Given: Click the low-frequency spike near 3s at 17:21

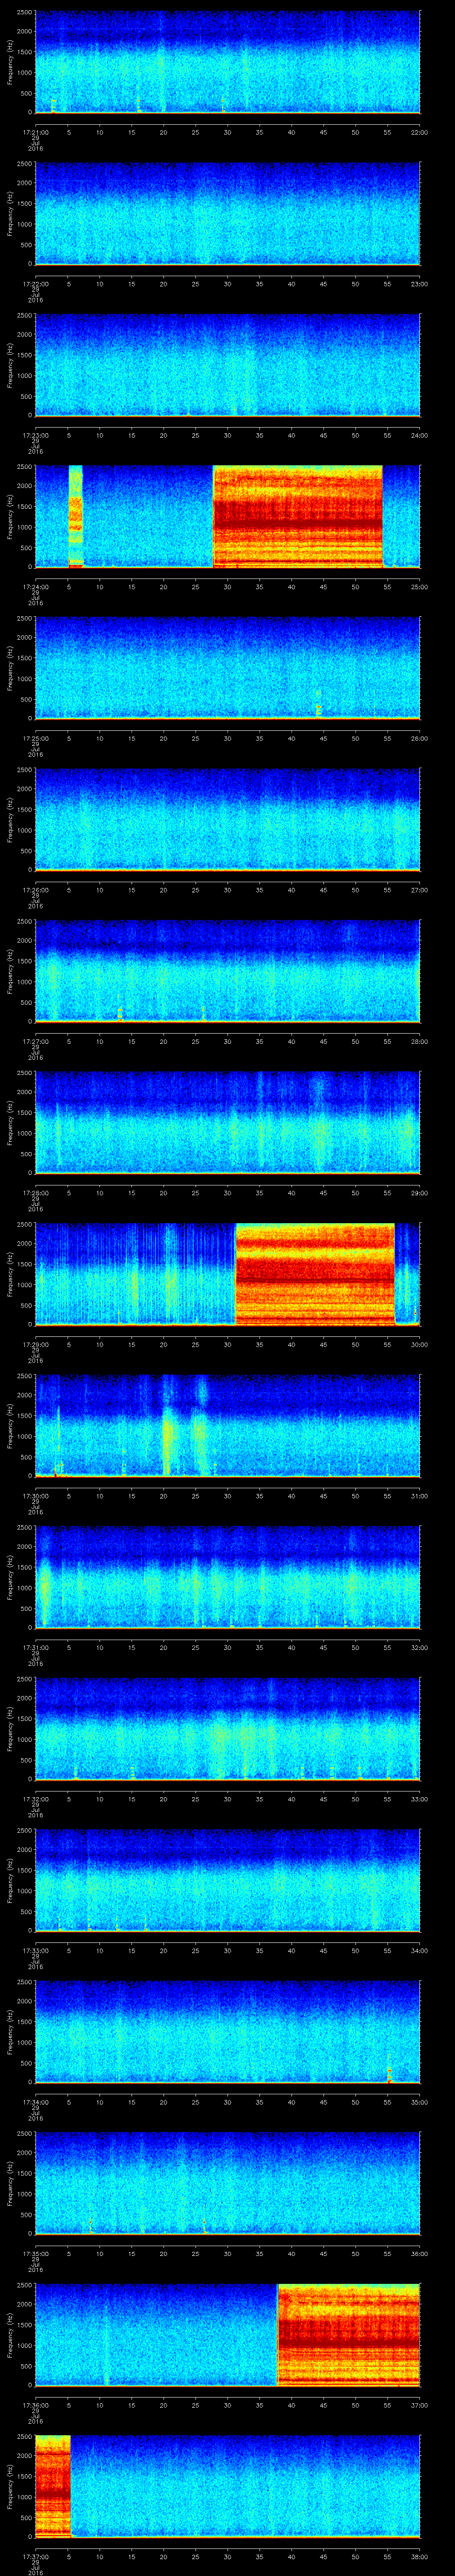Looking at the screenshot, I should 53,105.
